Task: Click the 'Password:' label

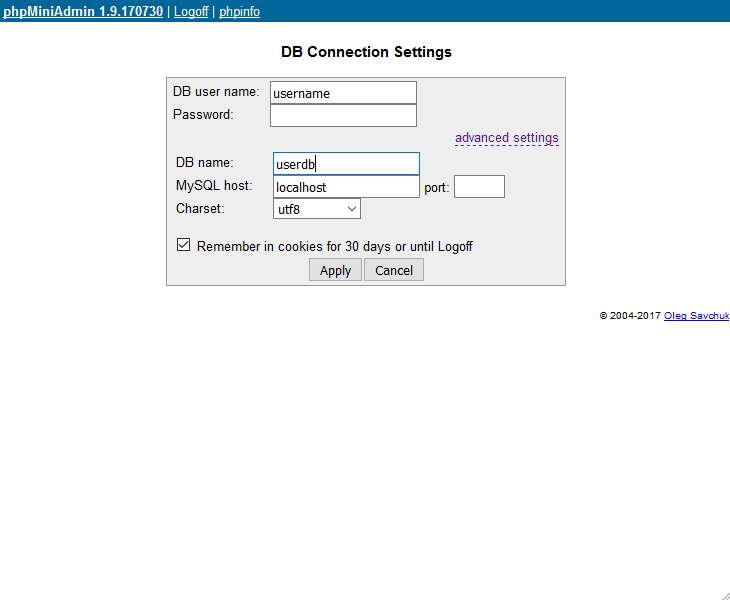Action: click(x=203, y=115)
